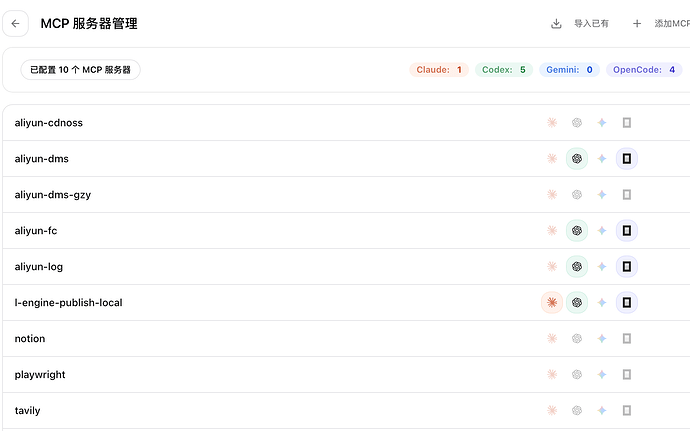The image size is (690, 441).
Task: Enable OpenCode for aliyun-dms-gzy
Action: pos(627,195)
